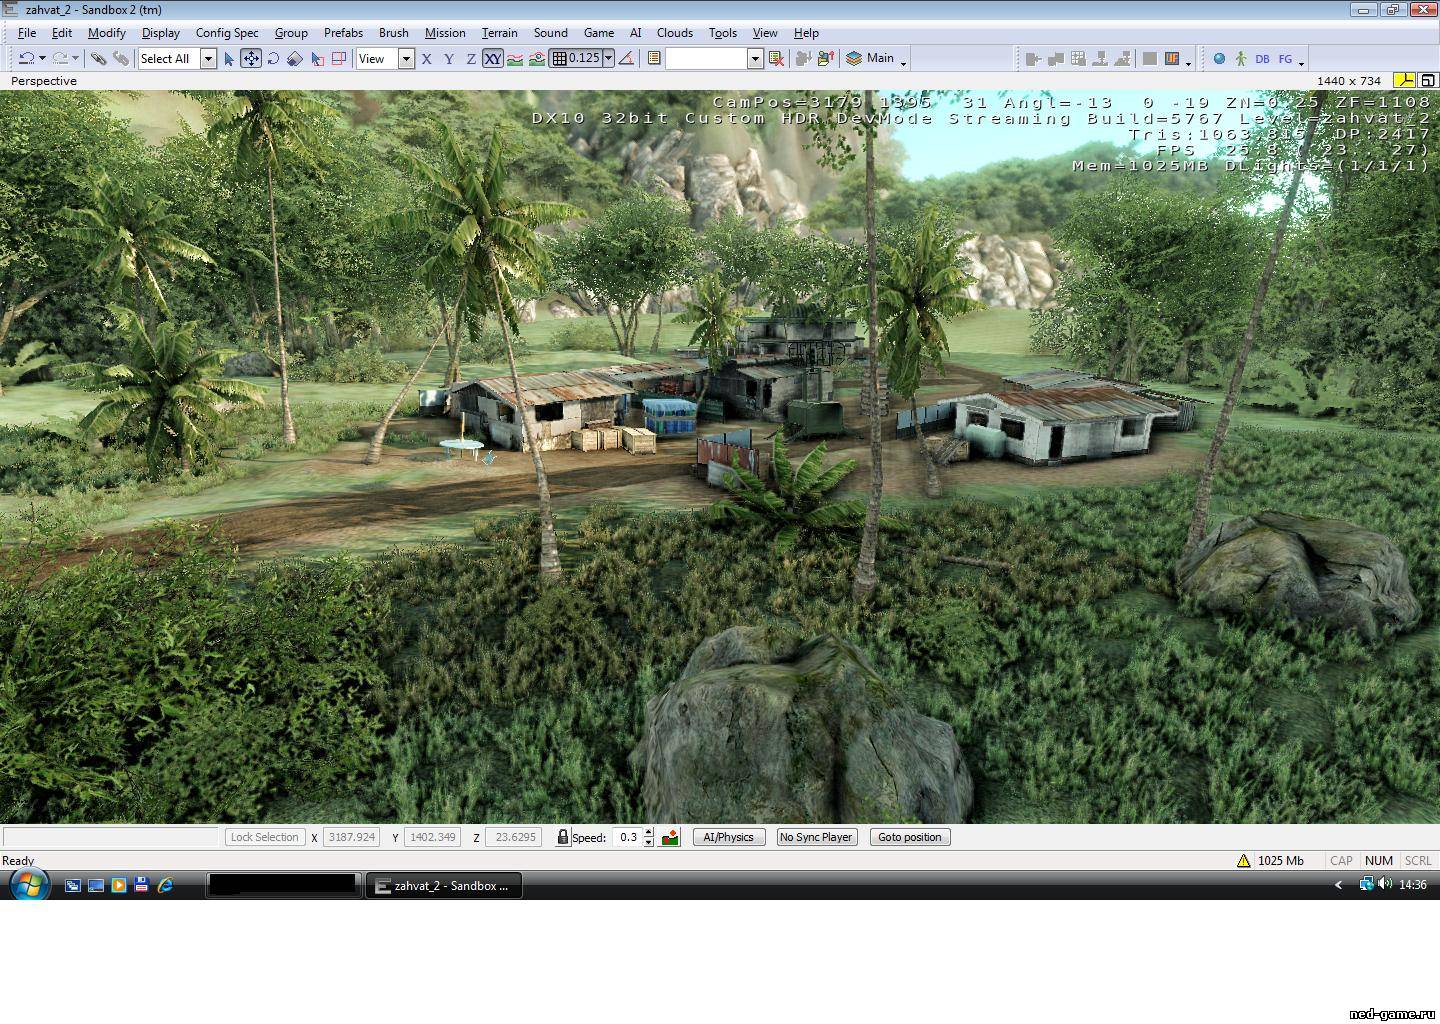Open the FG Flow Graph button
This screenshot has height=1024, width=1440.
pyautogui.click(x=1285, y=59)
